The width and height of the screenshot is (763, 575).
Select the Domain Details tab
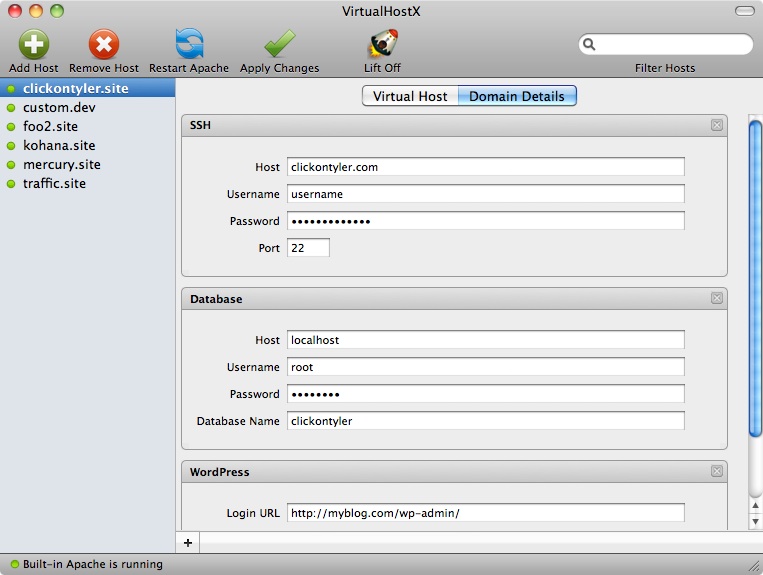[x=517, y=96]
